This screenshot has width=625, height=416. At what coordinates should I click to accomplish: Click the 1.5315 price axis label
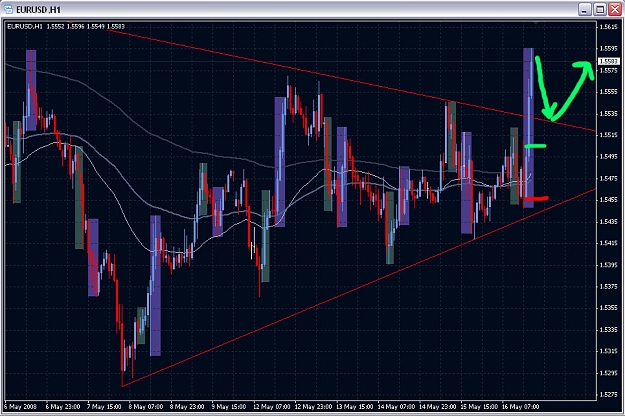tap(609, 351)
